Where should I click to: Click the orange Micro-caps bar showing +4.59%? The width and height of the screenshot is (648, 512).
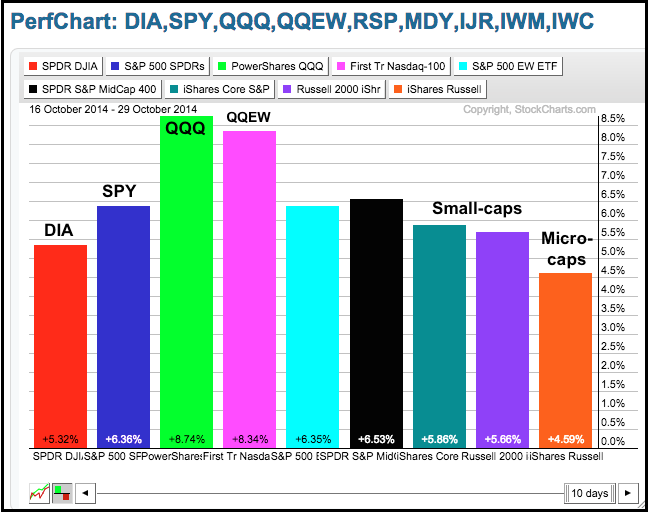click(566, 360)
